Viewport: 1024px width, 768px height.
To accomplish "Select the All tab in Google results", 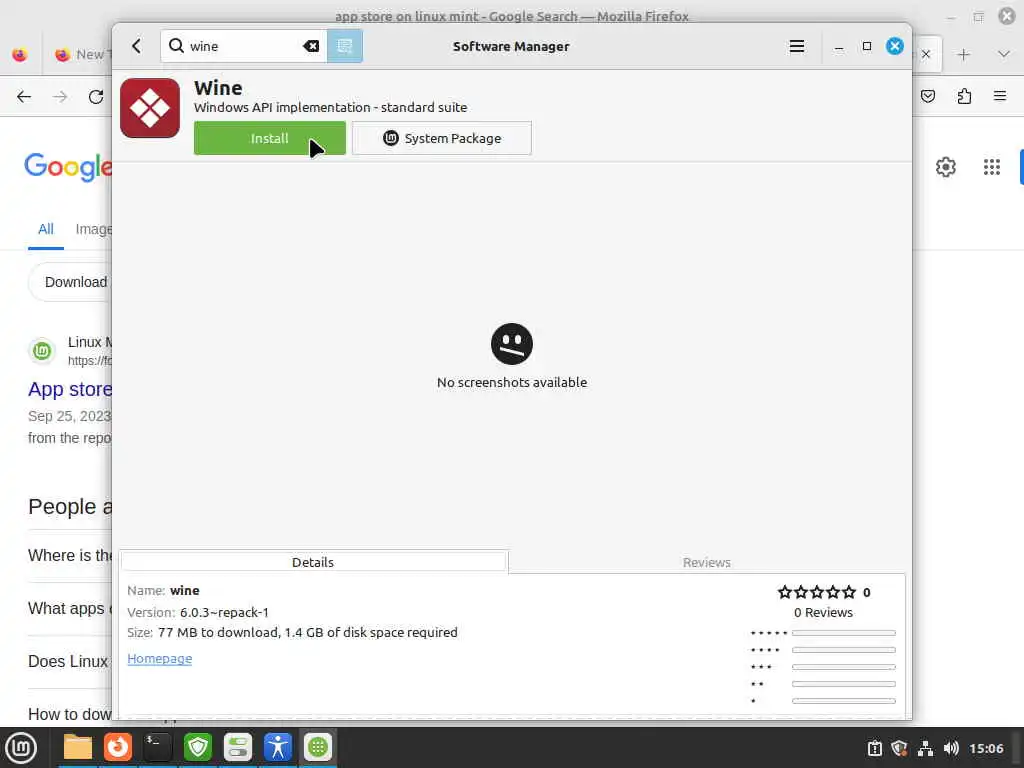I will pos(46,229).
